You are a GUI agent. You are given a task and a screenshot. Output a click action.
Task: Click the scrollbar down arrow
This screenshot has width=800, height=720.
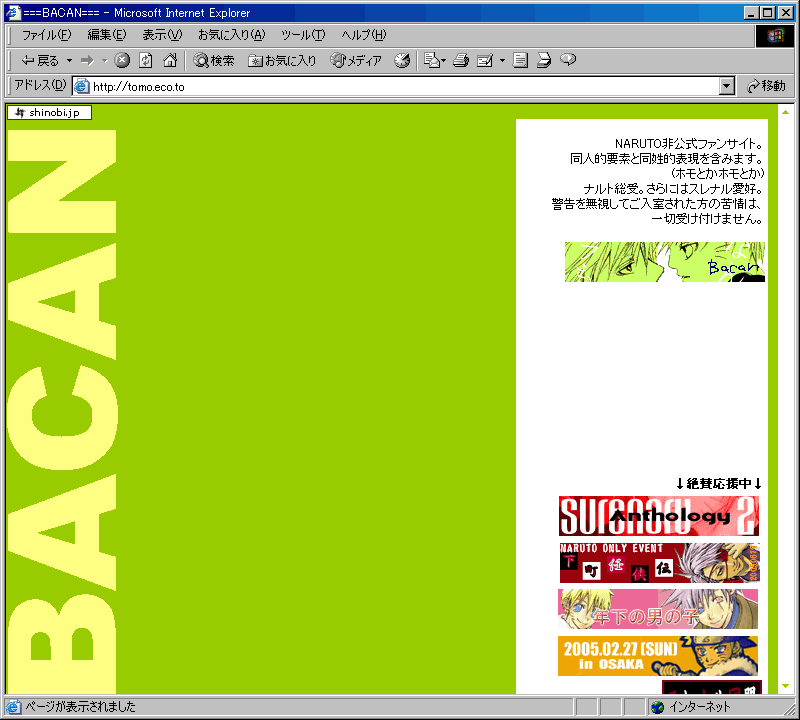[785, 686]
